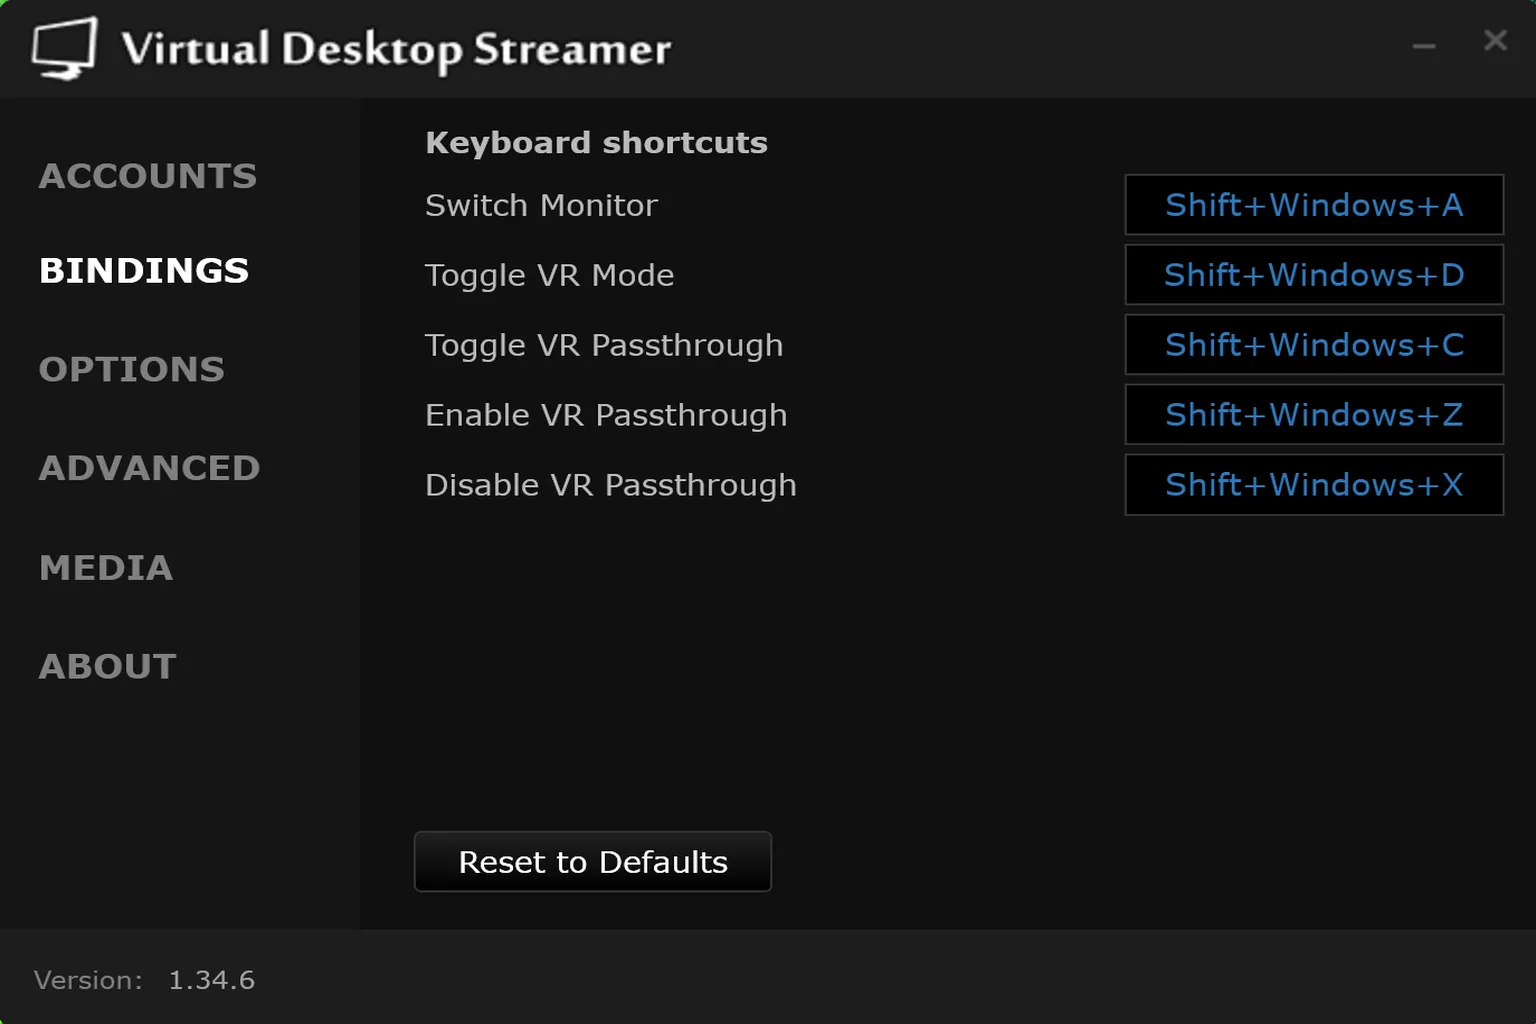1536x1024 pixels.
Task: Select the BINDINGS section
Action: [x=143, y=271]
